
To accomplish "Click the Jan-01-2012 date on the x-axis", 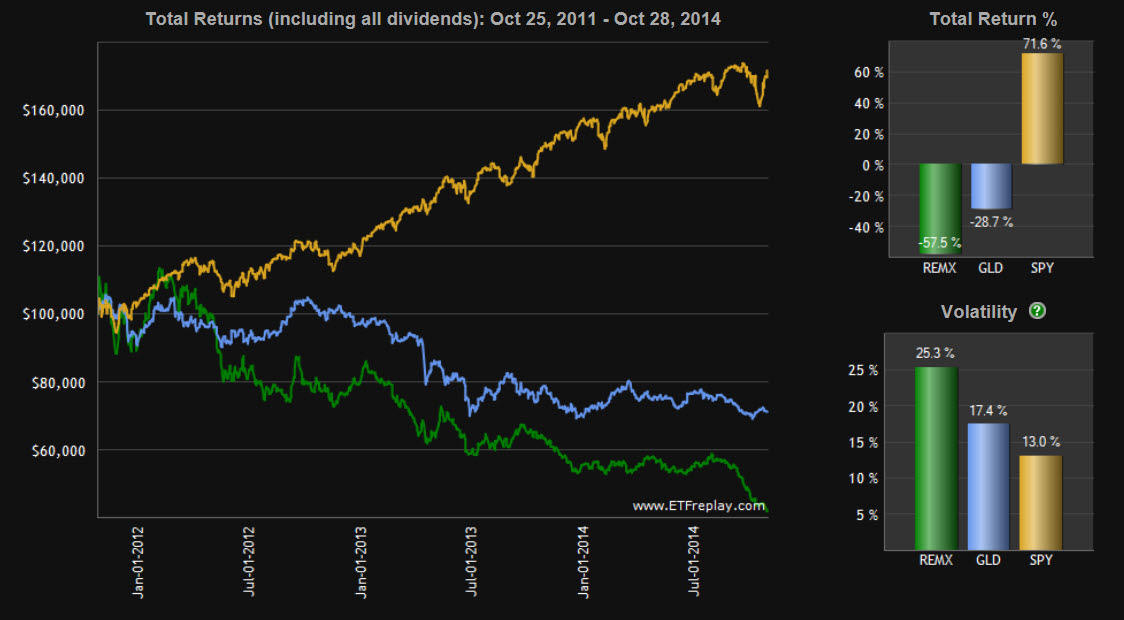I will (x=139, y=563).
